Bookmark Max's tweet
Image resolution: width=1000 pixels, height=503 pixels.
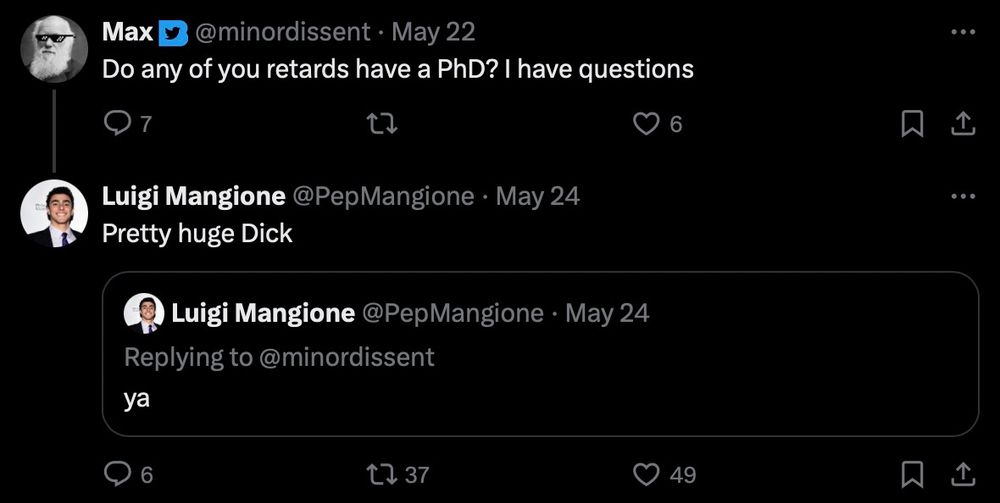pos(912,123)
